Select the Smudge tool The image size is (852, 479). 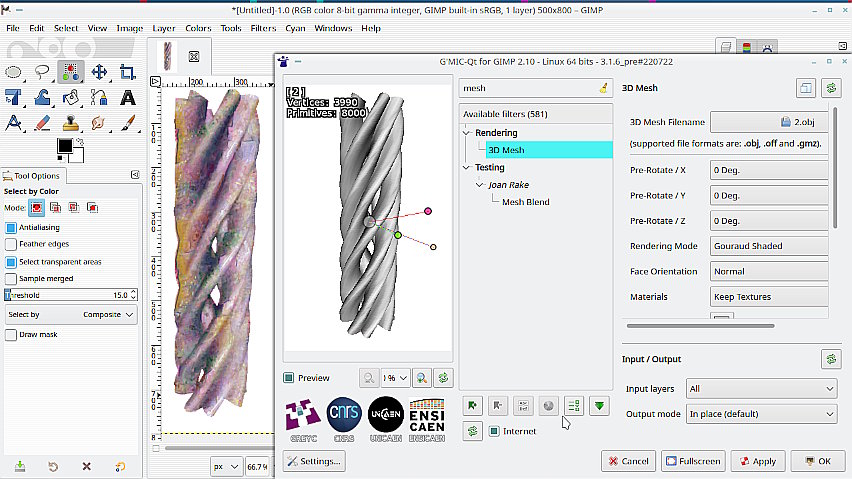pos(99,124)
